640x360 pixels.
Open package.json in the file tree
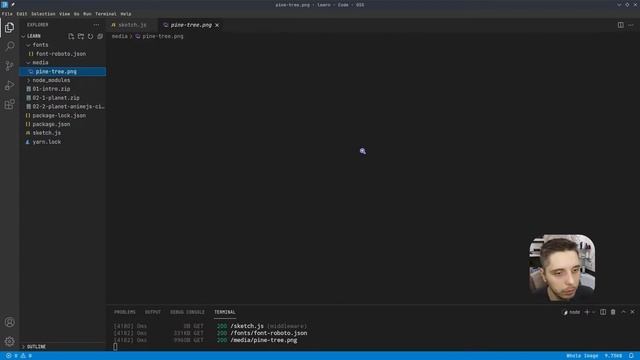pos(62,124)
